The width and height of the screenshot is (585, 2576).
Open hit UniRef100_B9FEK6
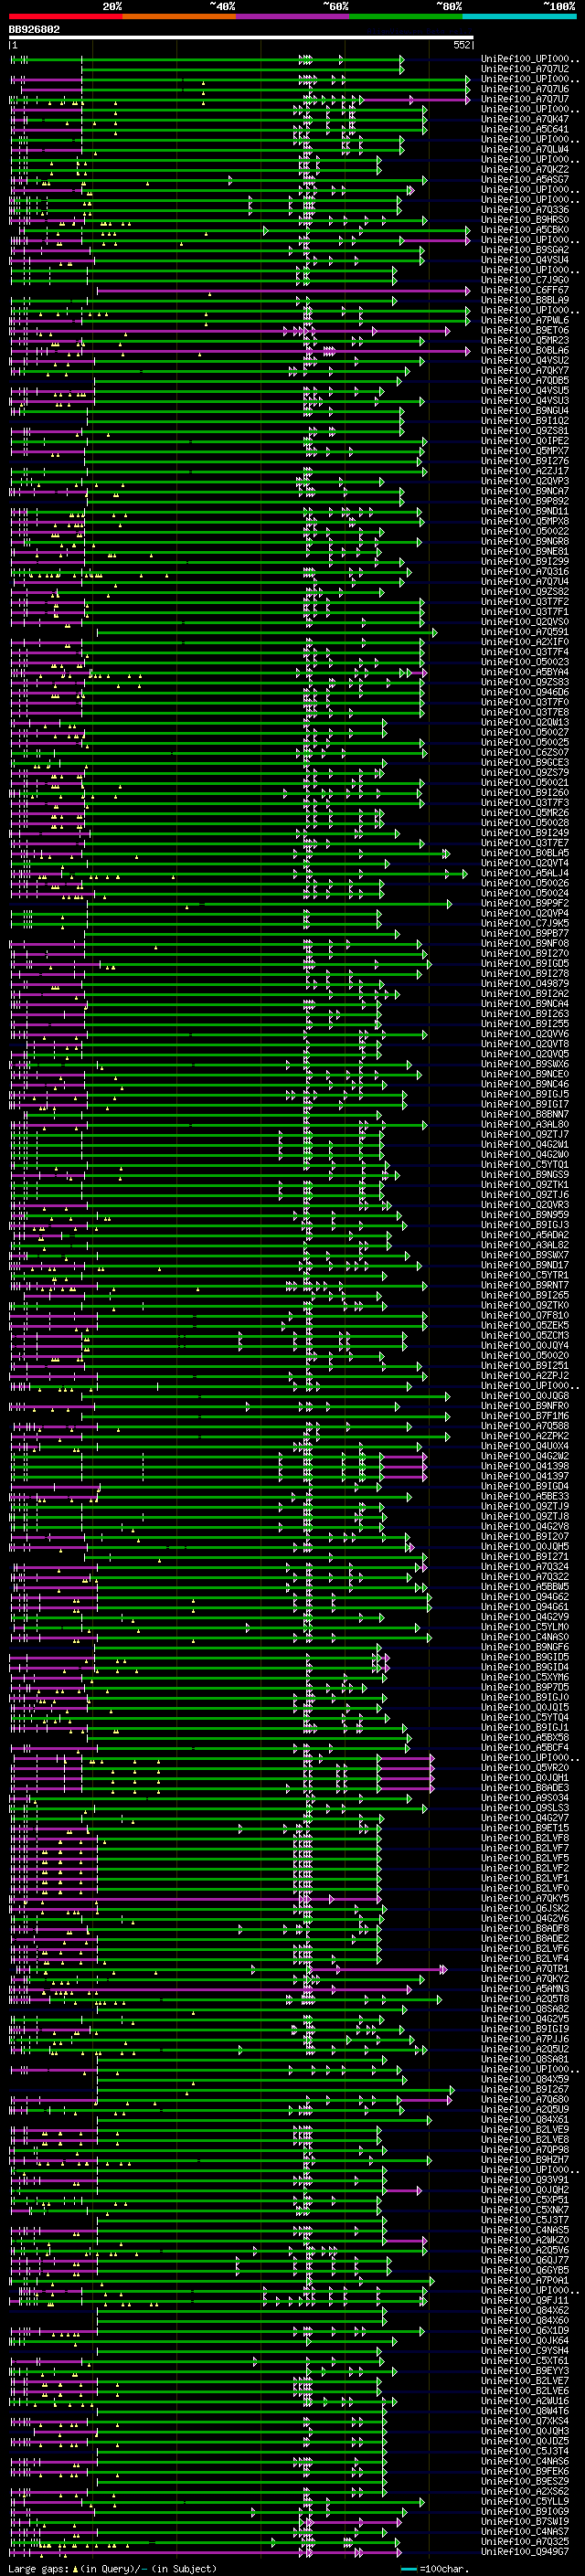coord(525,2472)
